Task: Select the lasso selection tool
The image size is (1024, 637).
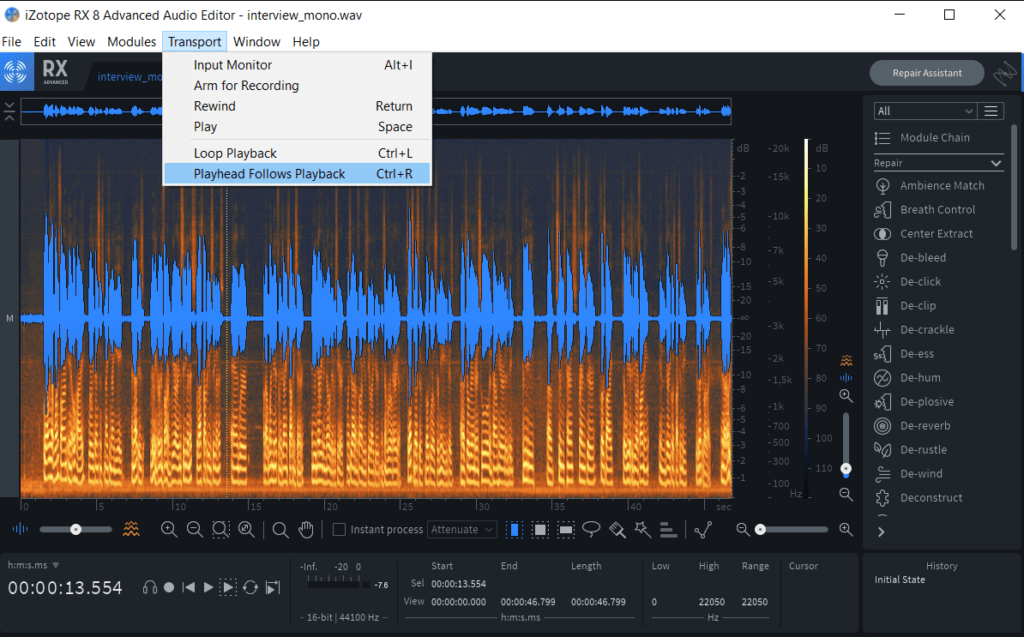Action: [x=592, y=530]
